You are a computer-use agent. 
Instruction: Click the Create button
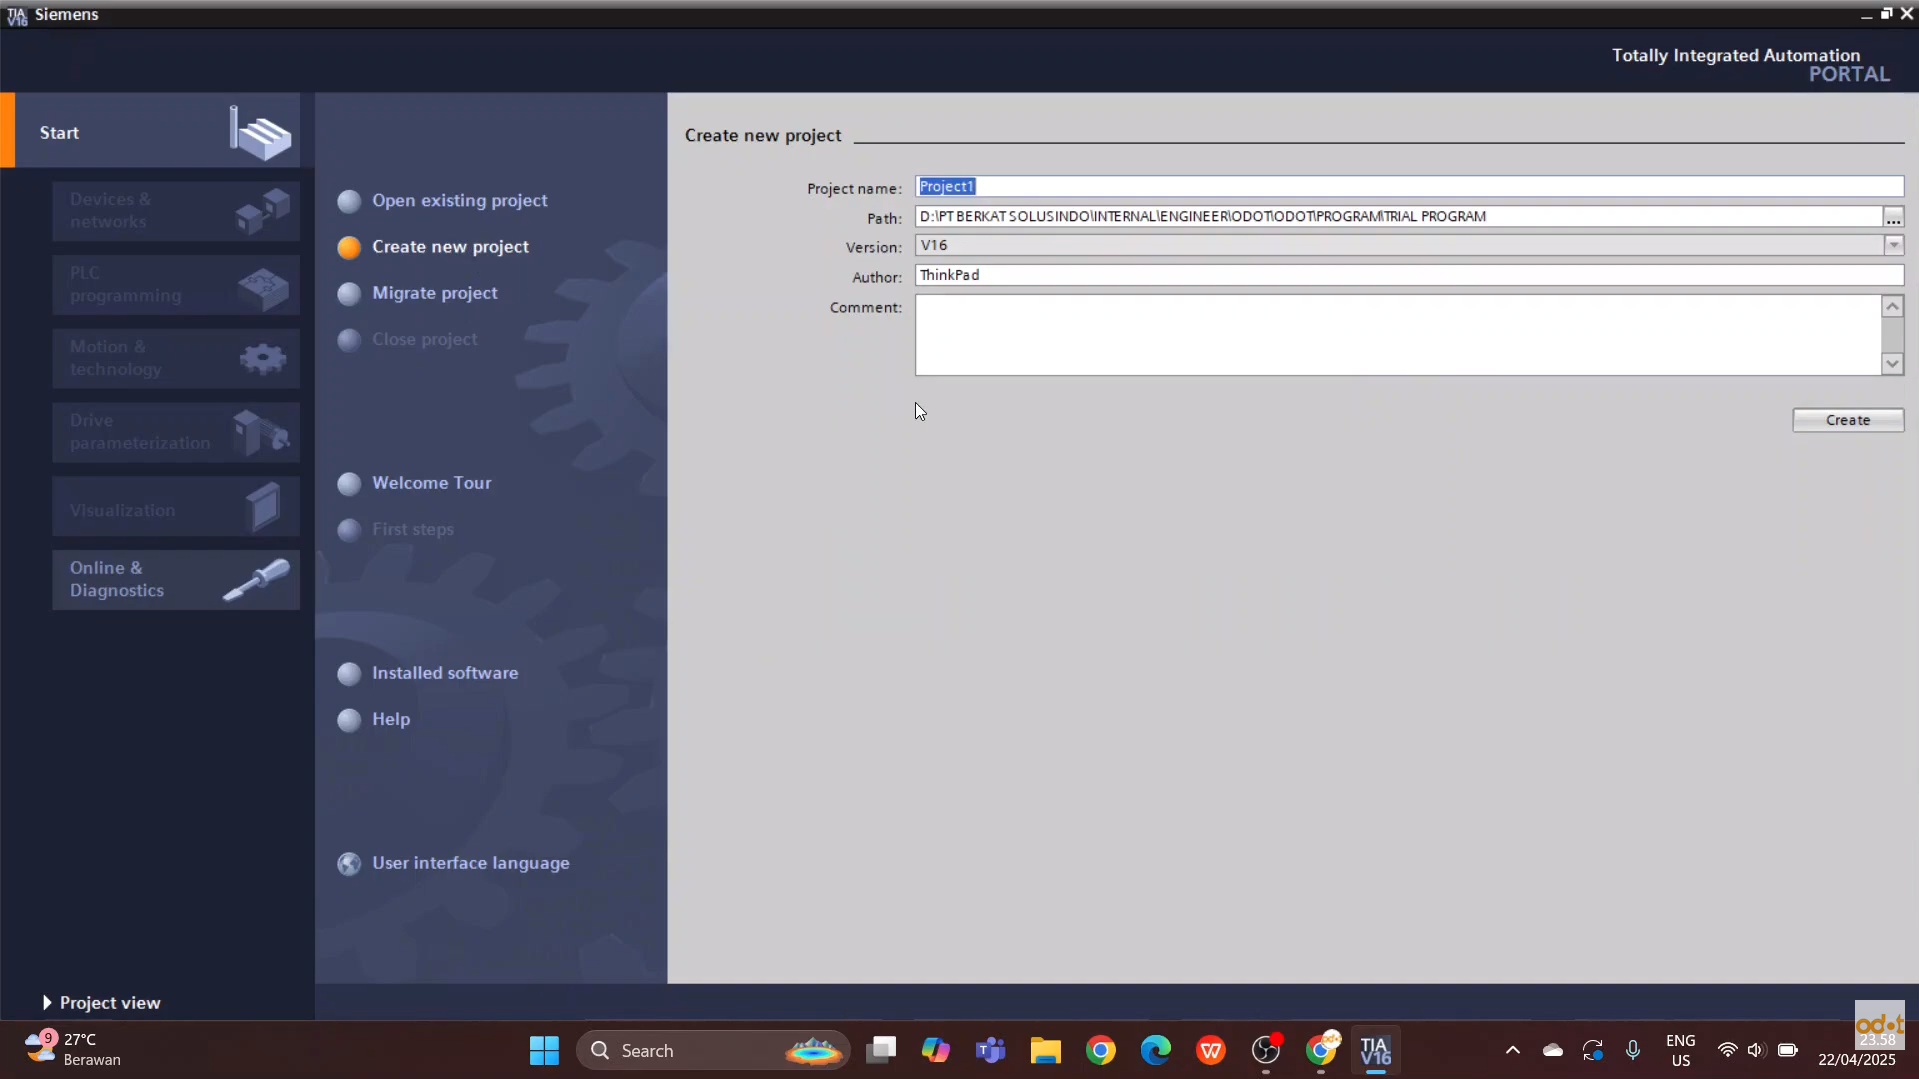point(1848,420)
